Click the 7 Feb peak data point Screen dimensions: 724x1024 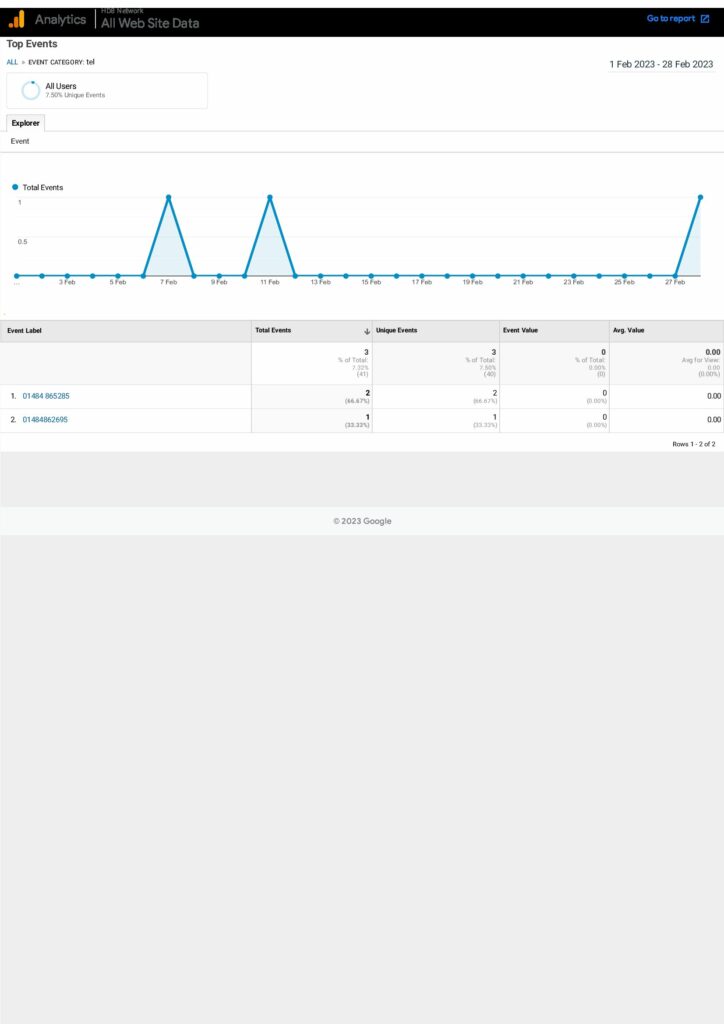coord(168,197)
